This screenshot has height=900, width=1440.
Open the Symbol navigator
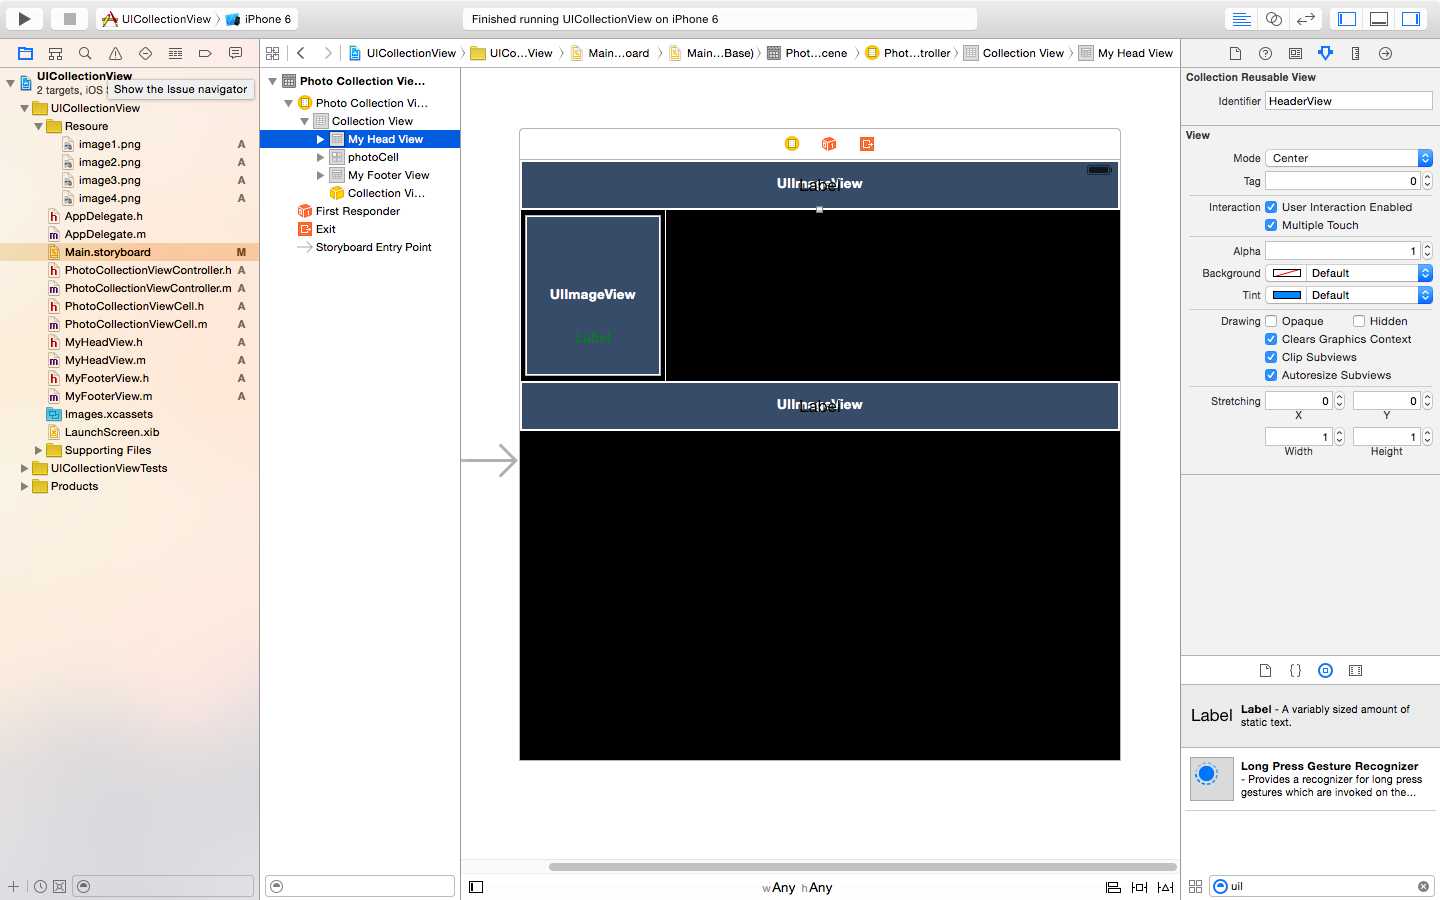coord(56,53)
